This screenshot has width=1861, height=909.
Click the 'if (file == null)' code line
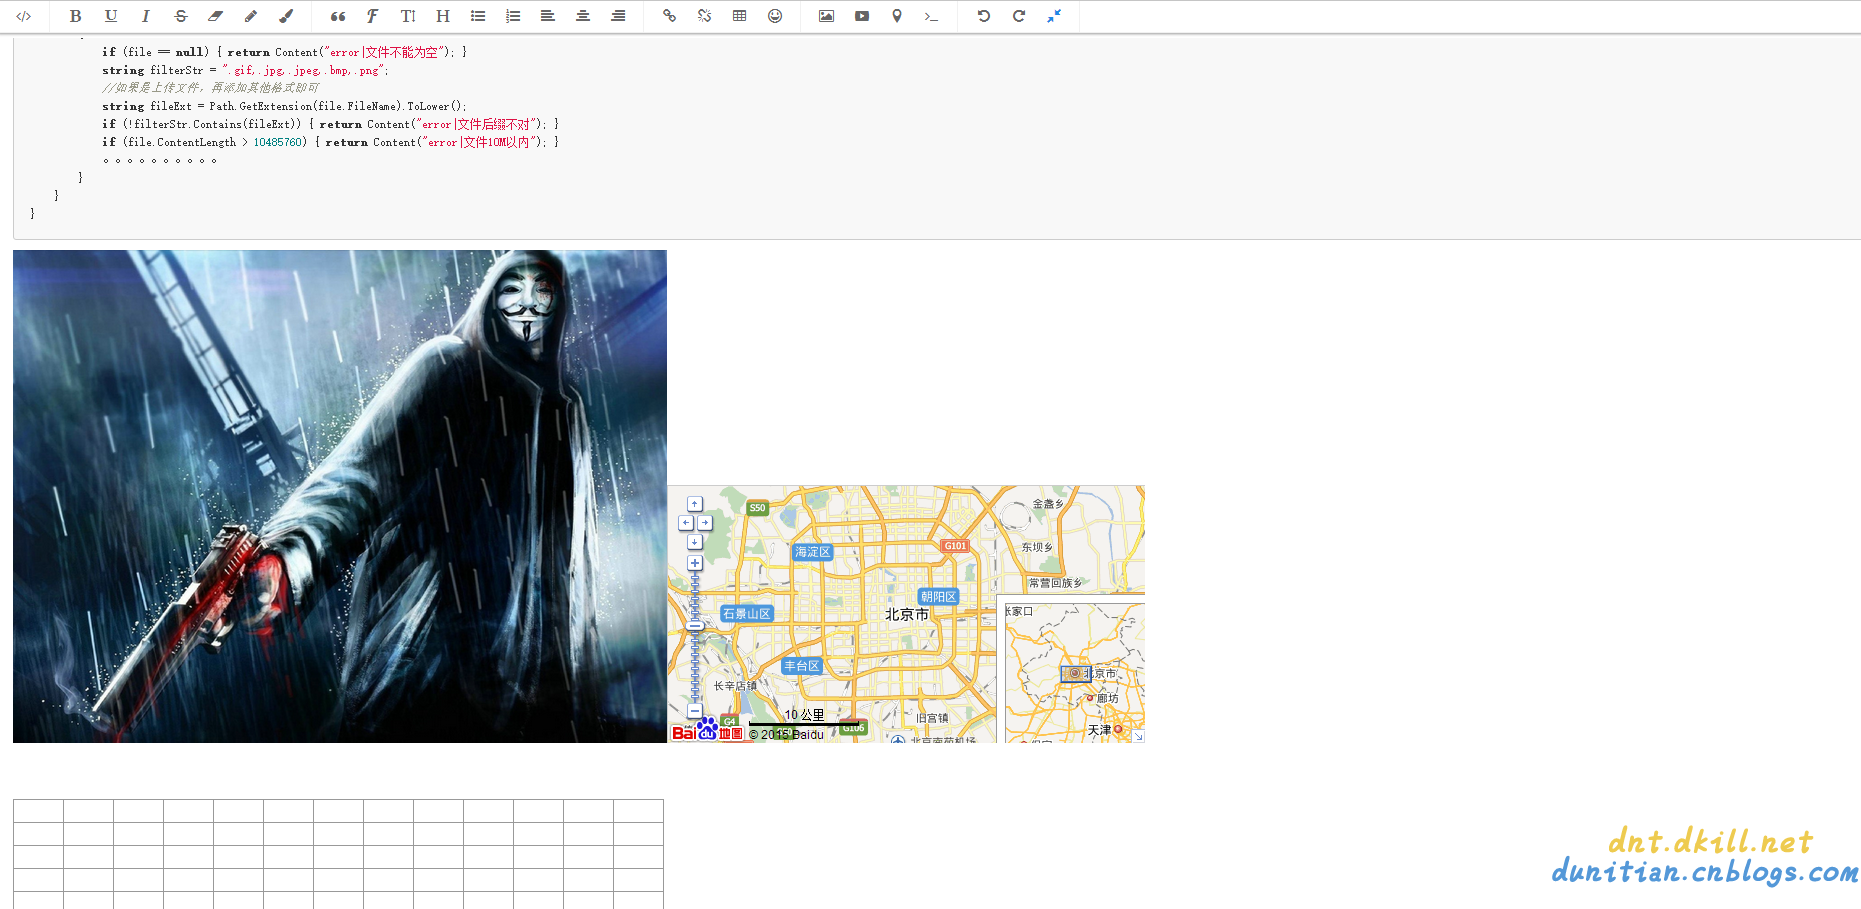(284, 52)
